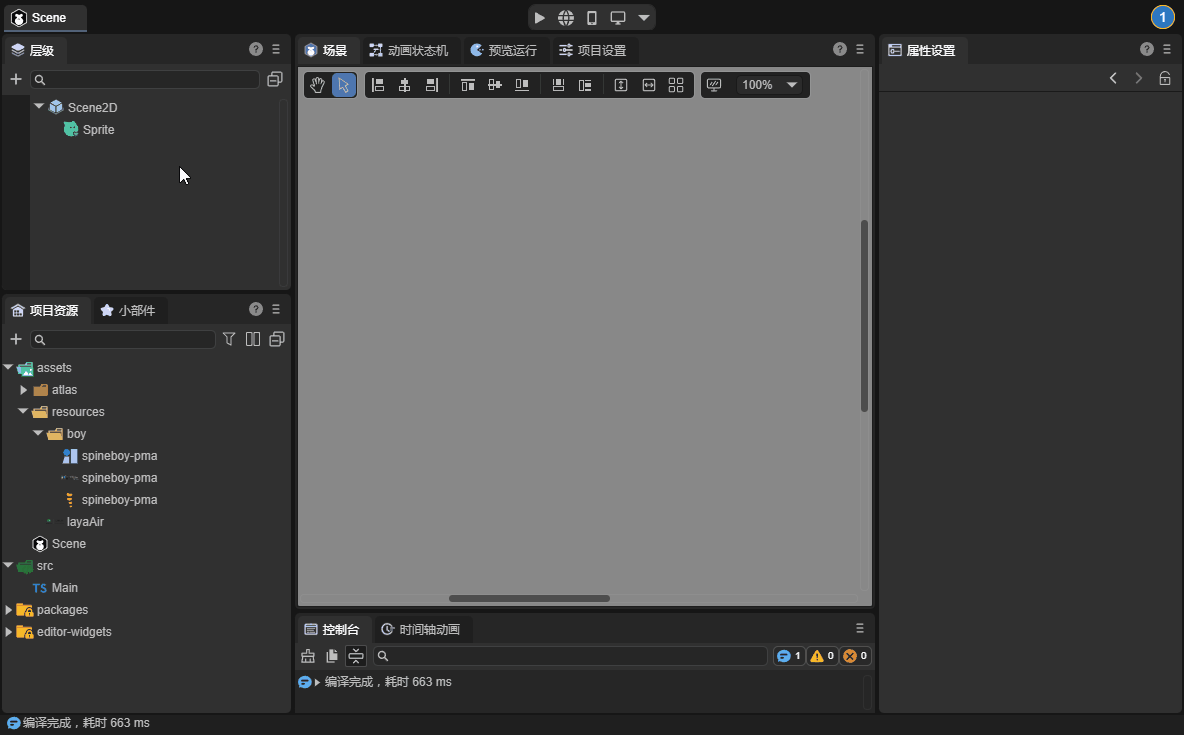
Task: Switch to the 动画状态机 tab
Action: 409,50
